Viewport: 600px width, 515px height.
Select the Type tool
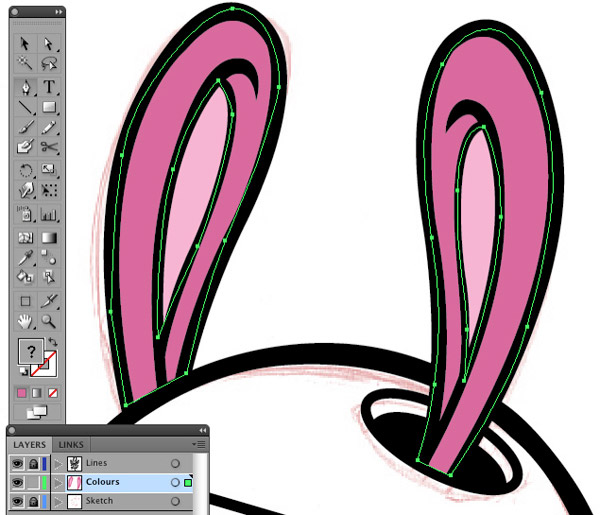coord(49,87)
